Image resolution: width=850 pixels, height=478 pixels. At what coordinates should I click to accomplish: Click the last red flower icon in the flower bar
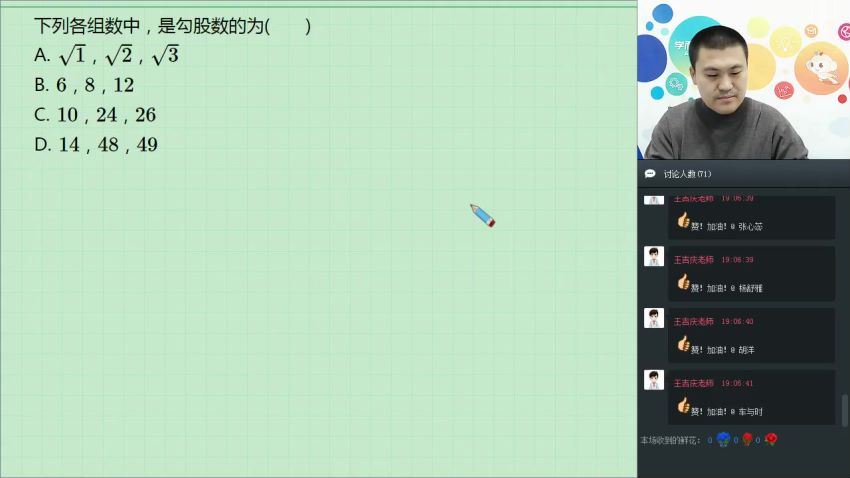click(x=771, y=439)
